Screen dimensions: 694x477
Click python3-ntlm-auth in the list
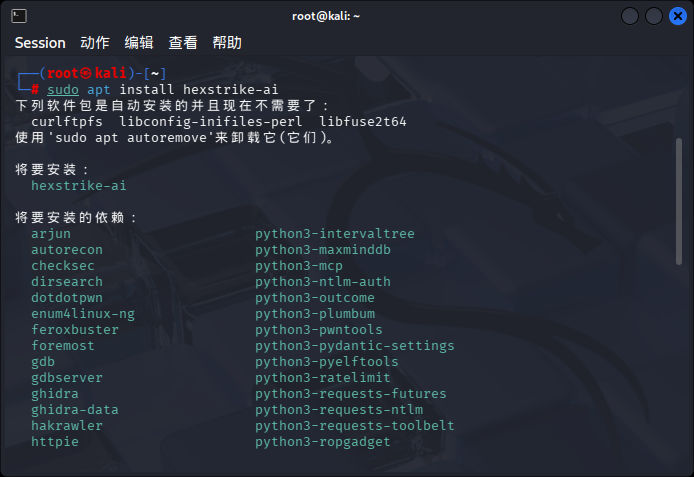323,282
